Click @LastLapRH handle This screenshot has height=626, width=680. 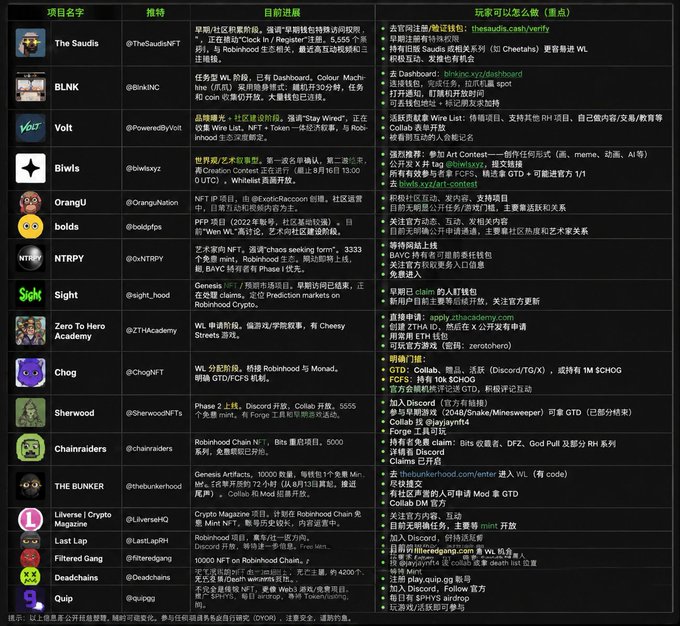[x=147, y=541]
